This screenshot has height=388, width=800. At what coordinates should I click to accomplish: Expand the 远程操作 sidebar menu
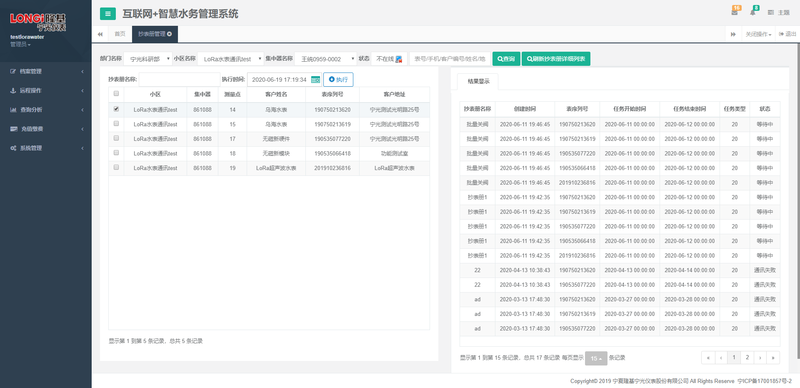coord(46,90)
